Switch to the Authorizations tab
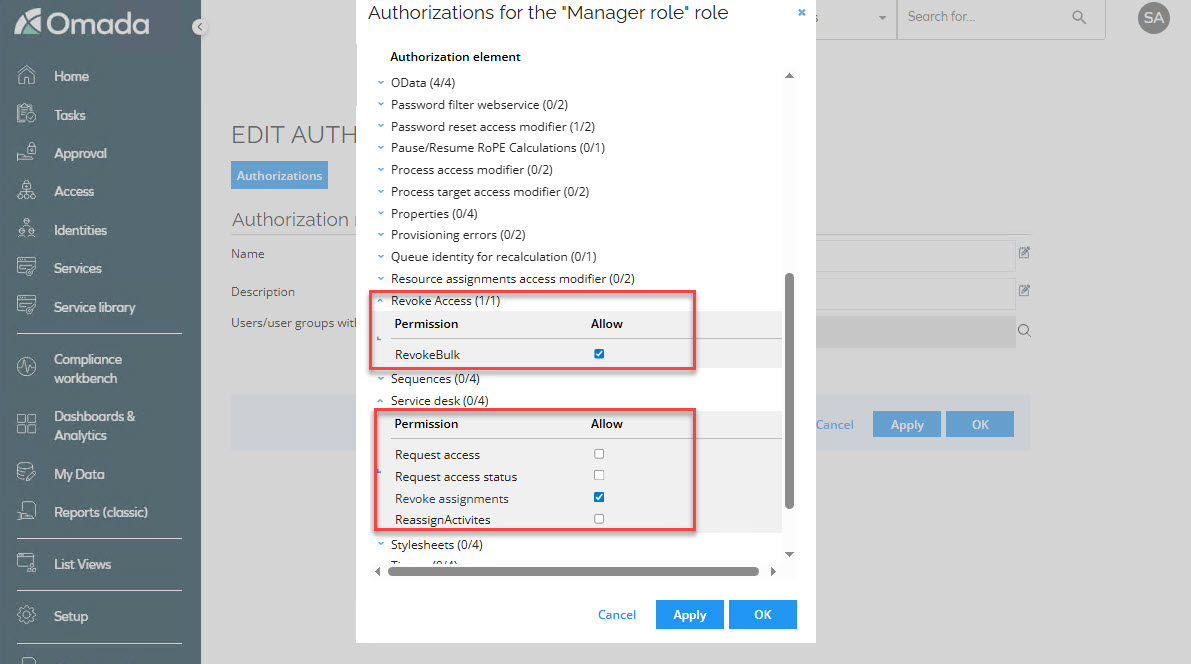 (279, 174)
